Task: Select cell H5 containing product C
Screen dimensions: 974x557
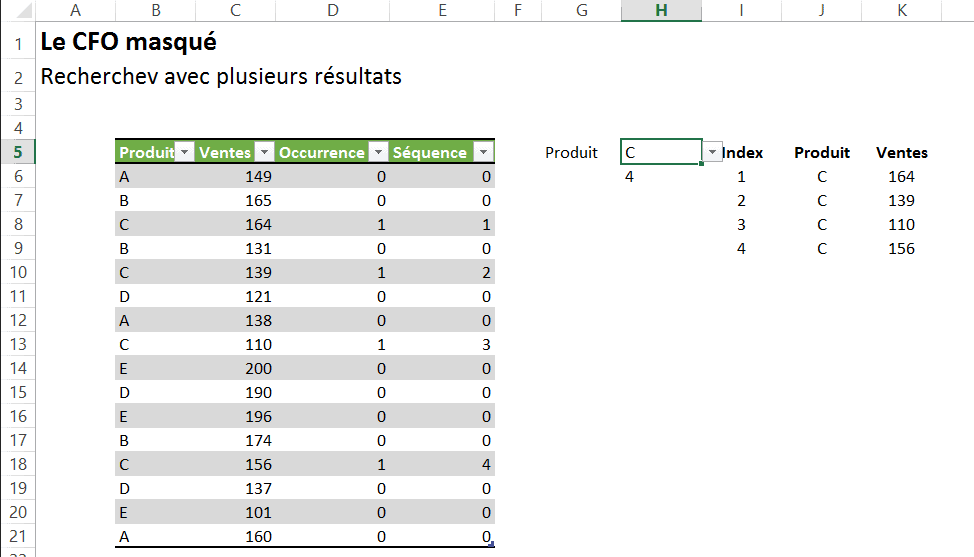Action: click(658, 152)
